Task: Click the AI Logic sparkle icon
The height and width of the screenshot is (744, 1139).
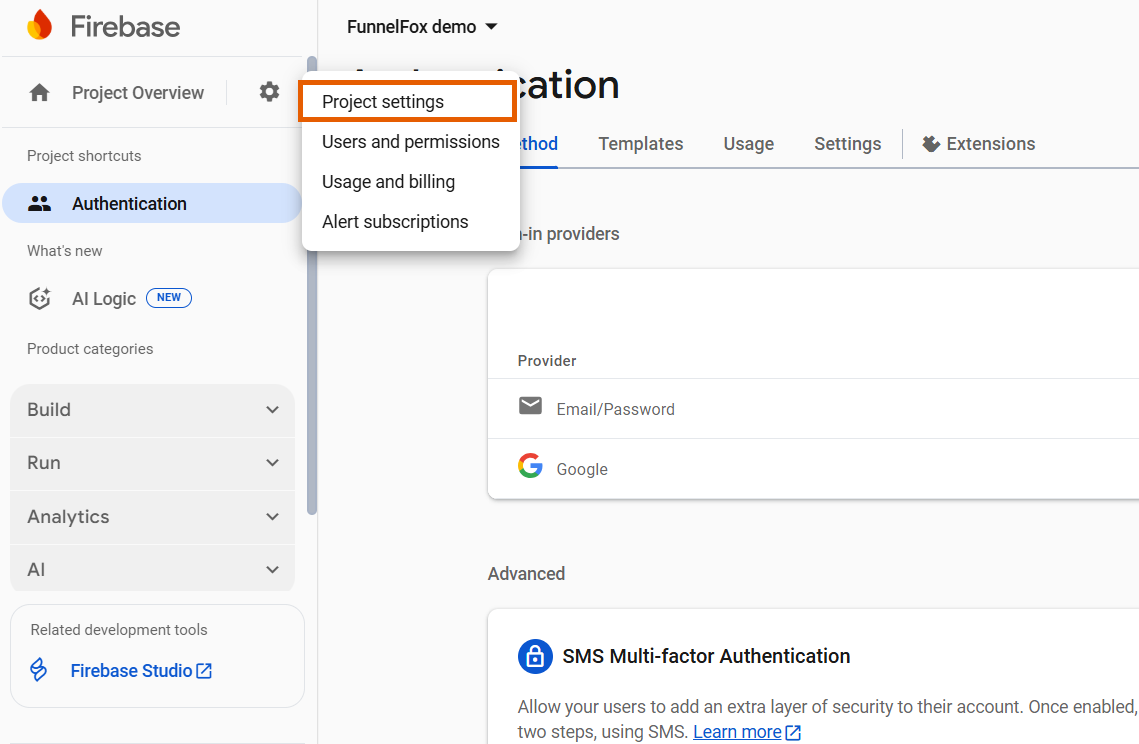Action: pyautogui.click(x=39, y=299)
